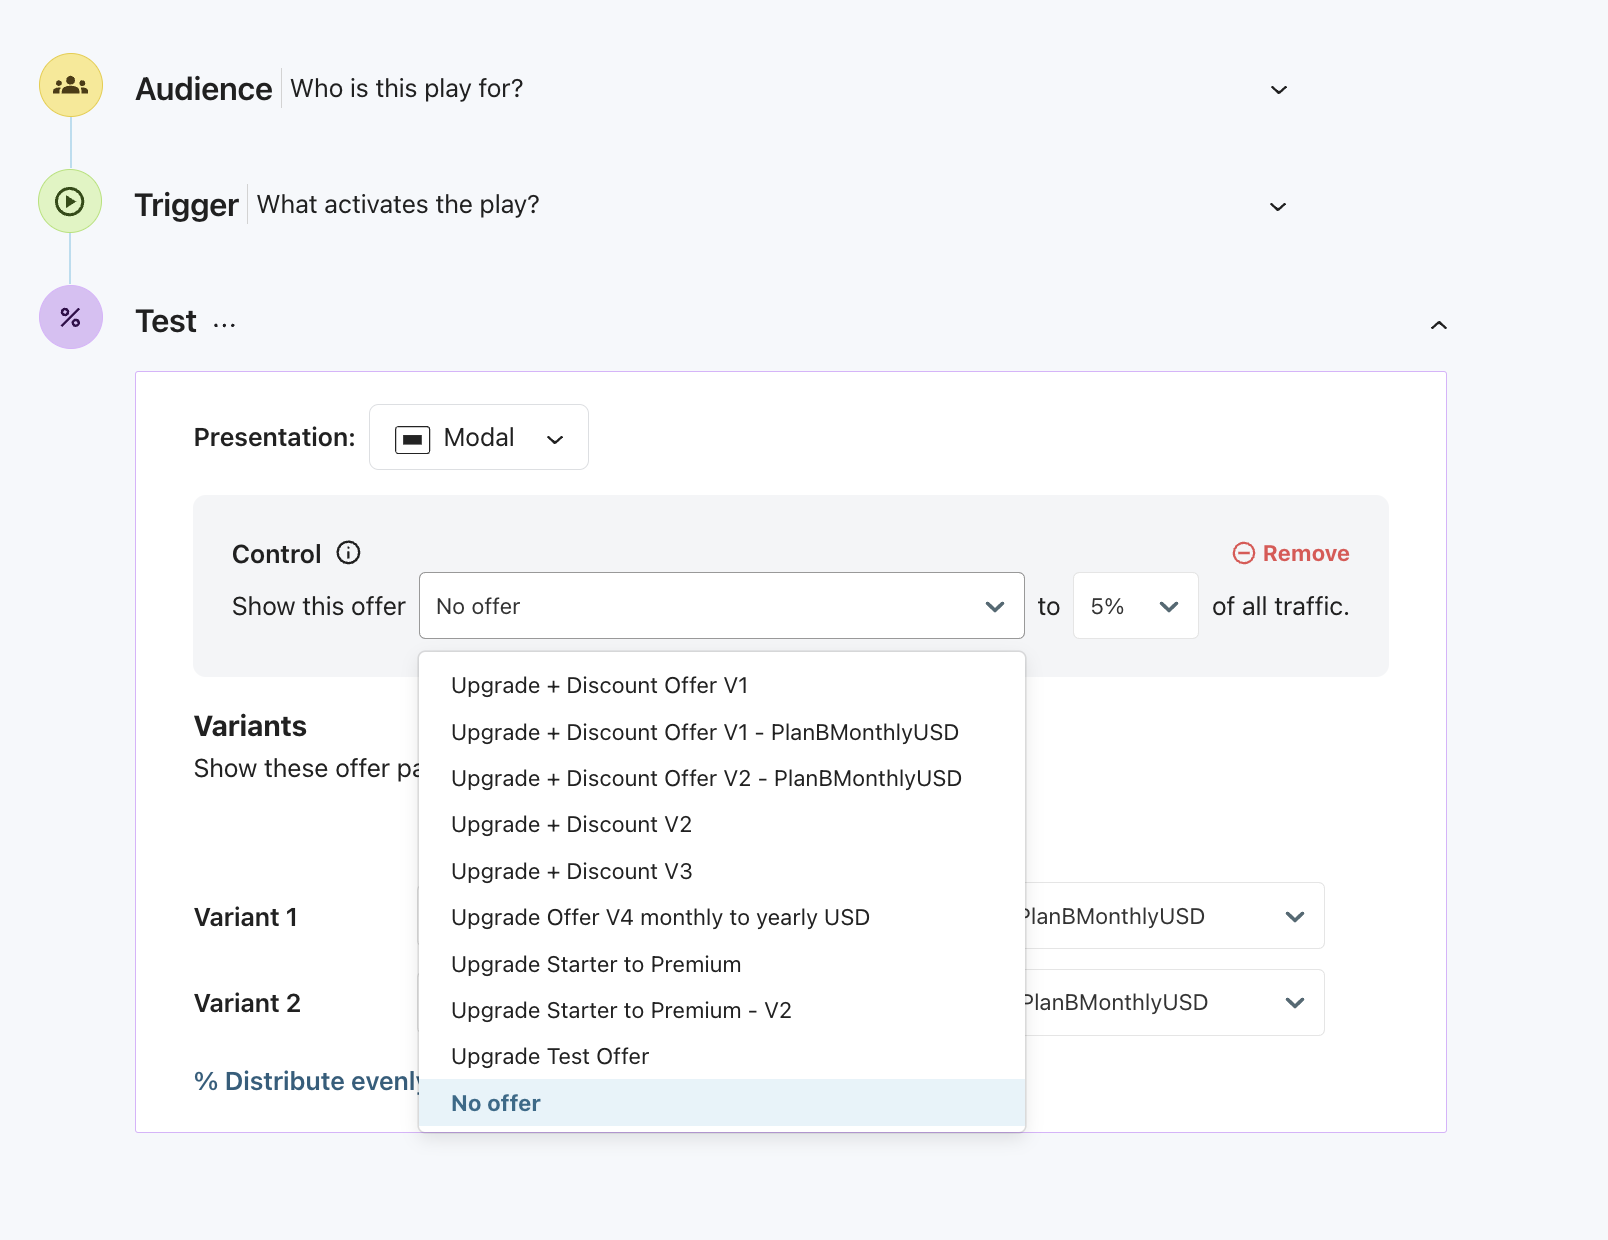Image resolution: width=1608 pixels, height=1240 pixels.
Task: Click the Remove minus-circle icon
Action: point(1243,553)
